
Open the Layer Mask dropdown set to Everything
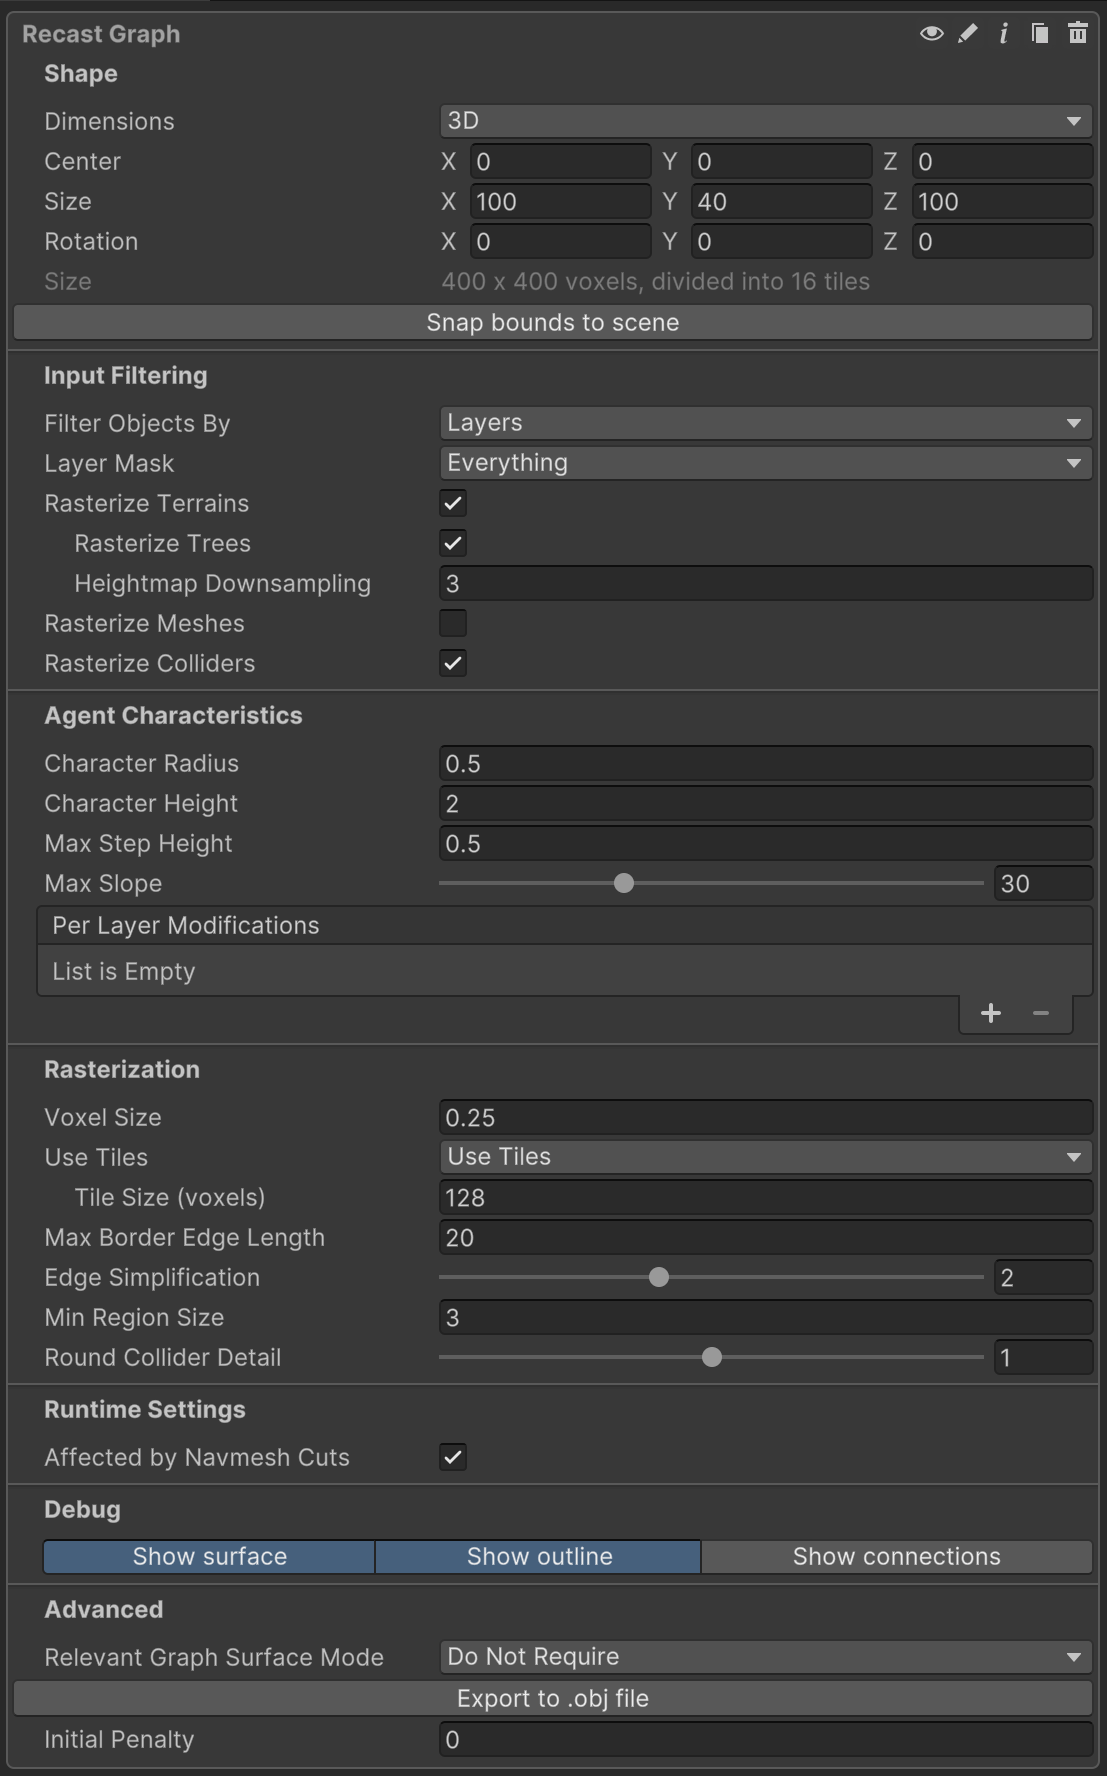point(765,463)
